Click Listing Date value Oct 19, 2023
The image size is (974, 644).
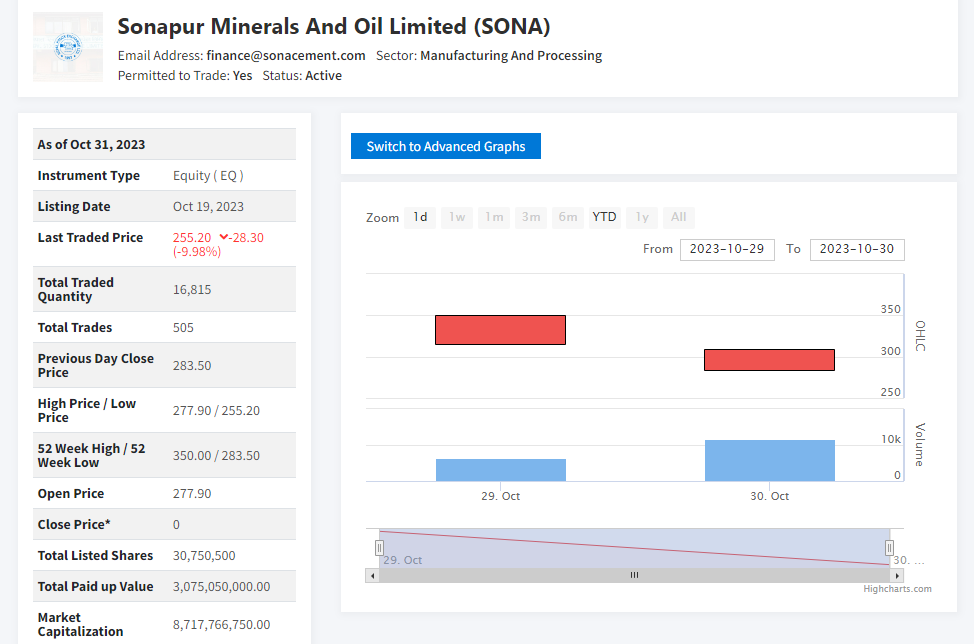tap(208, 207)
